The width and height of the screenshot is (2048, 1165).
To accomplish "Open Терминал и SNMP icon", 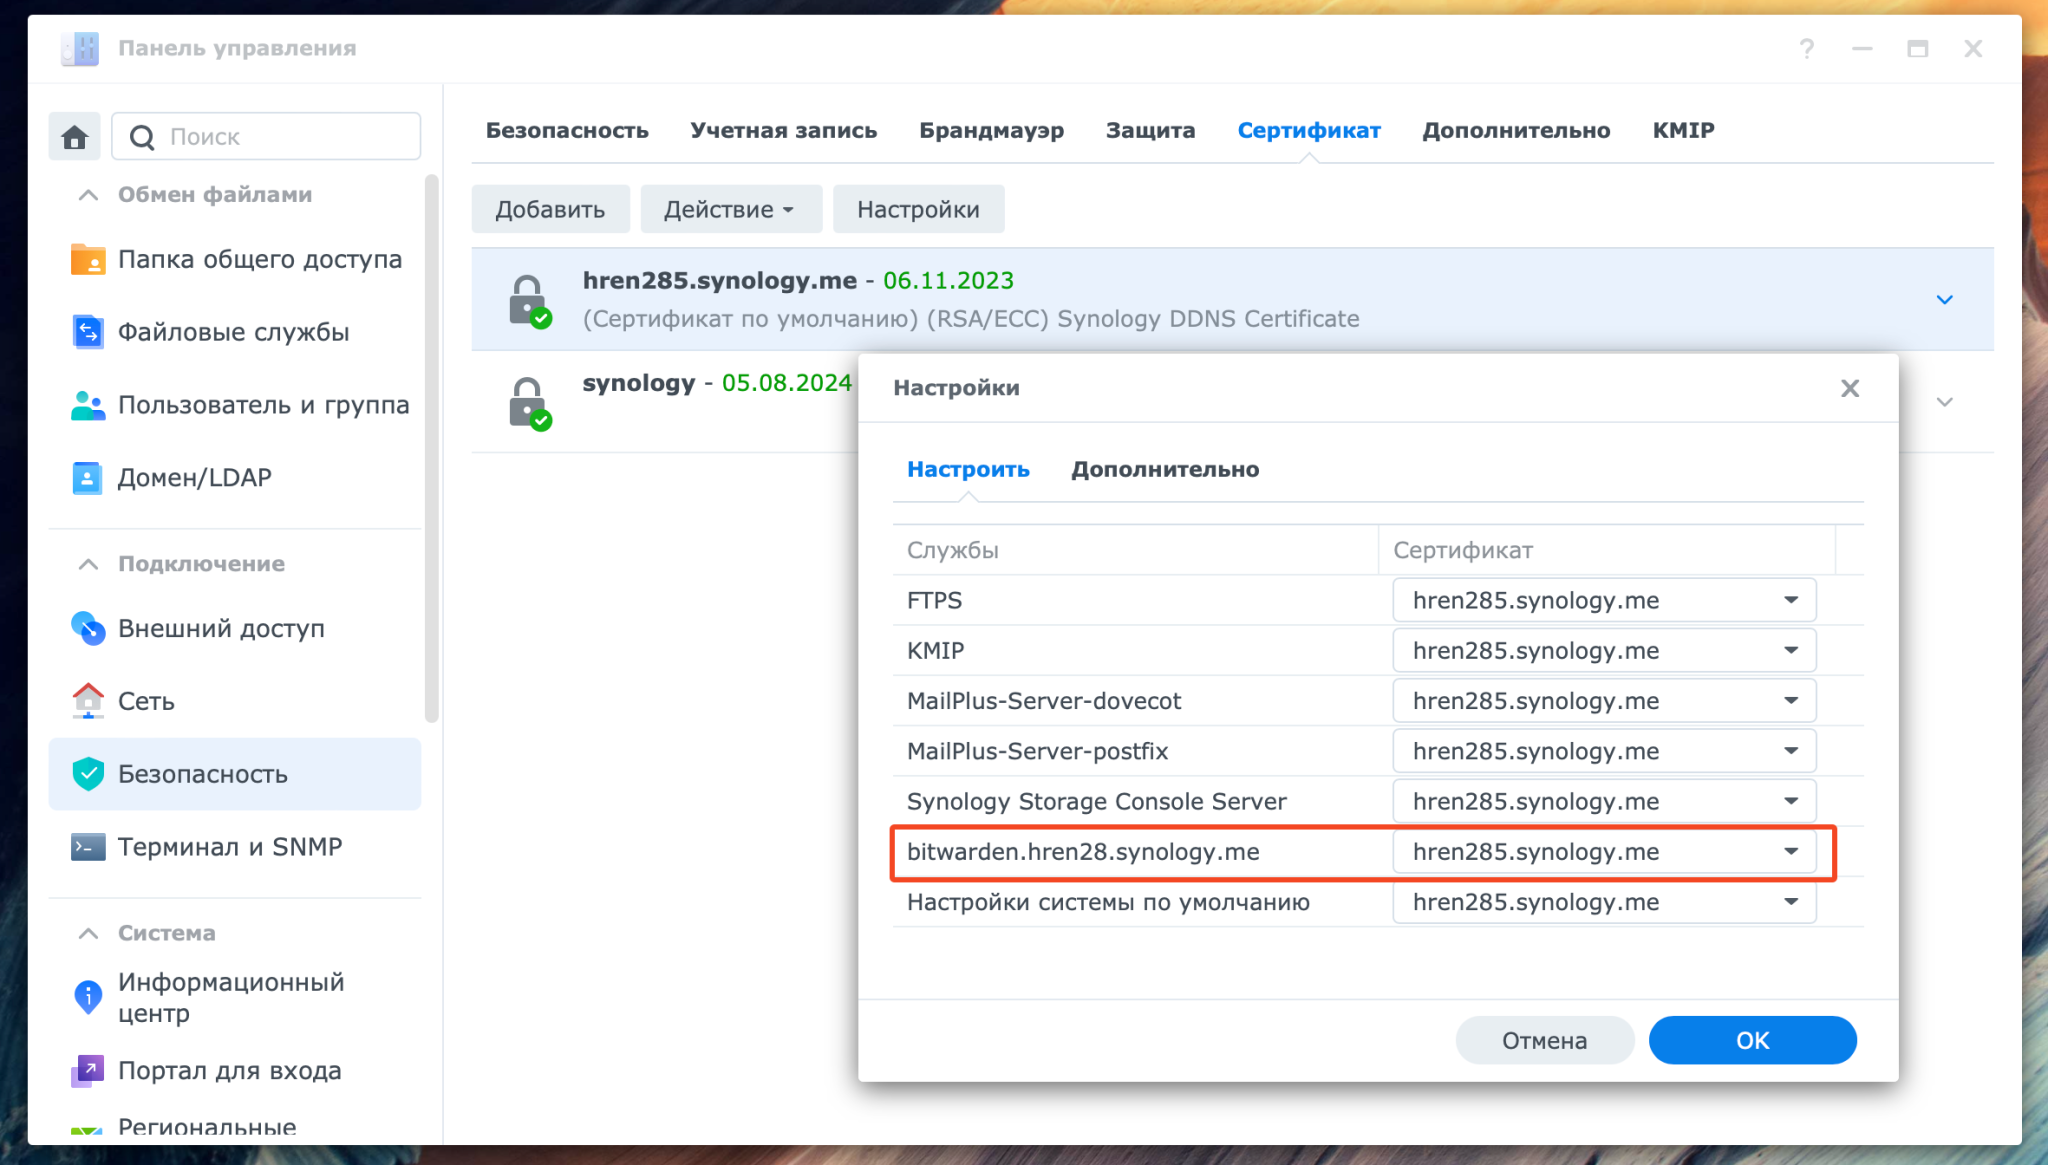I will tap(88, 847).
